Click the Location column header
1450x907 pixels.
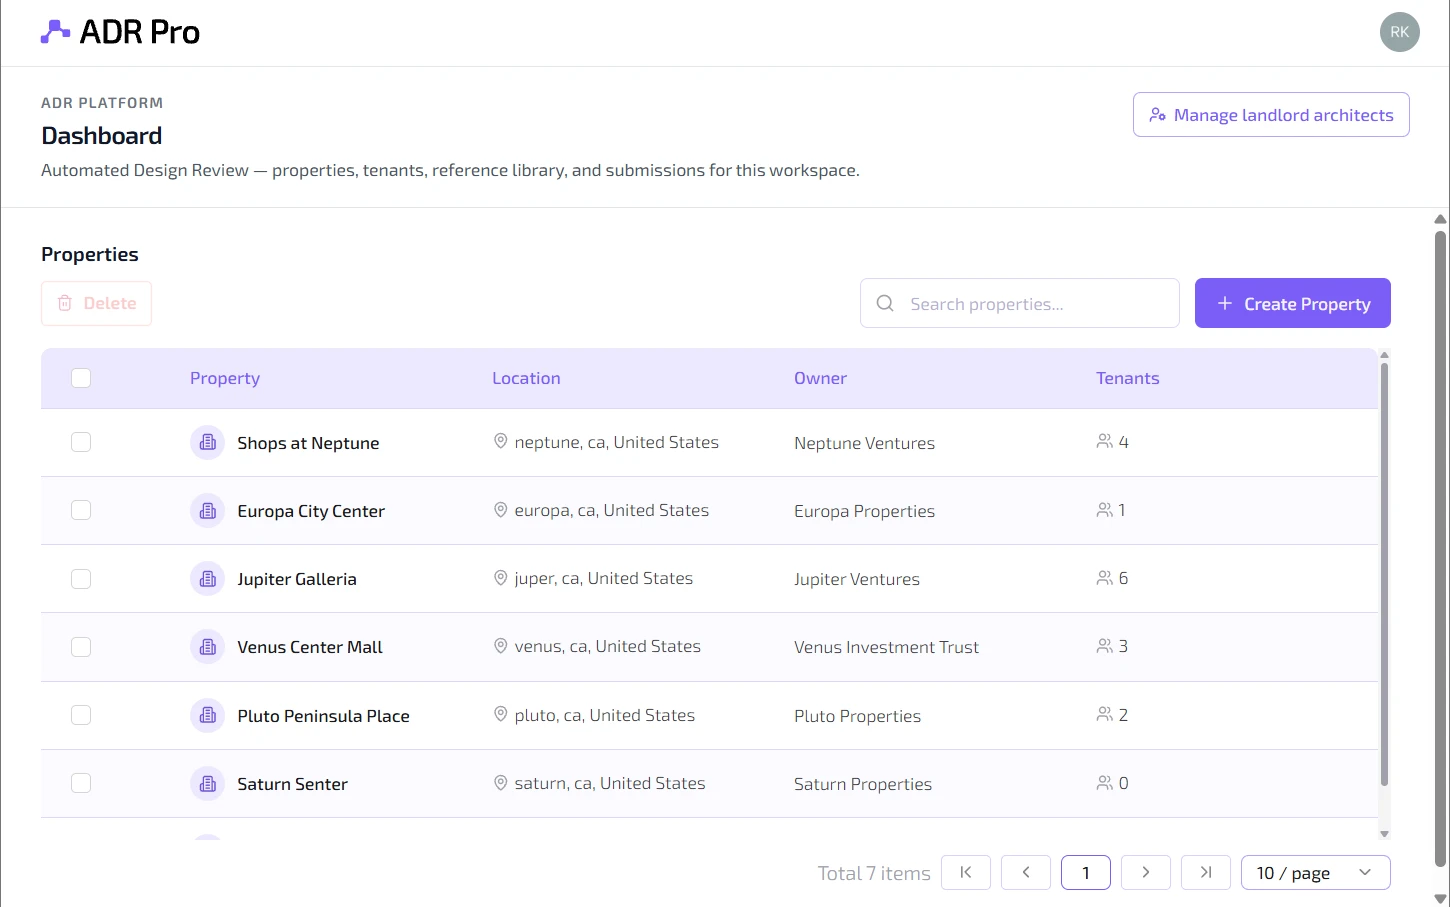pyautogui.click(x=526, y=378)
